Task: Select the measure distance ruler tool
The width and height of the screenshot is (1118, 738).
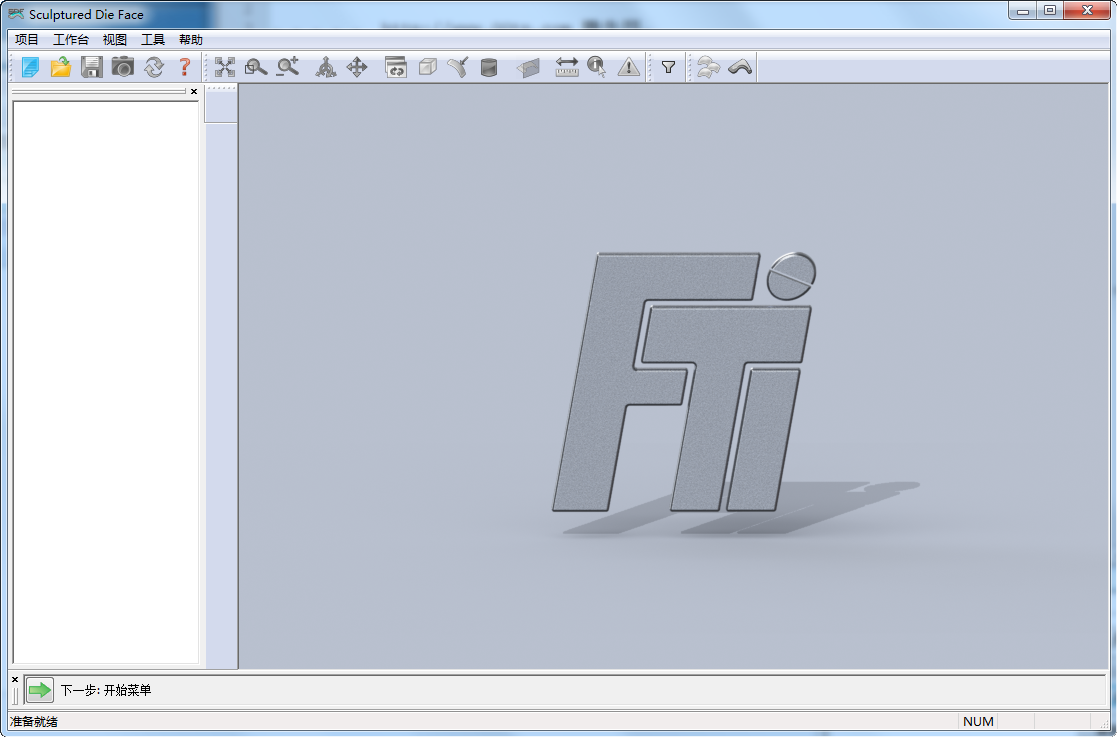Action: [567, 67]
